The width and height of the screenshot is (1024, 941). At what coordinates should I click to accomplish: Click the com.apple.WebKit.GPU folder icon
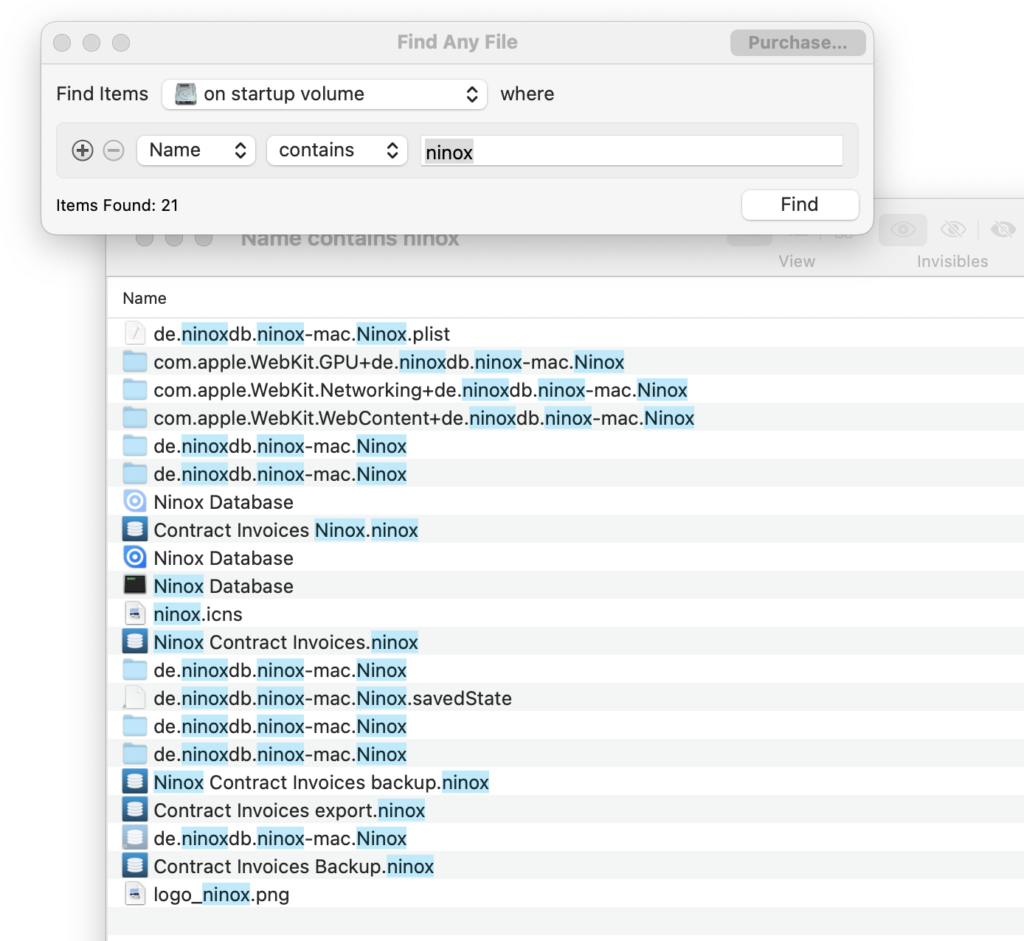(x=135, y=362)
